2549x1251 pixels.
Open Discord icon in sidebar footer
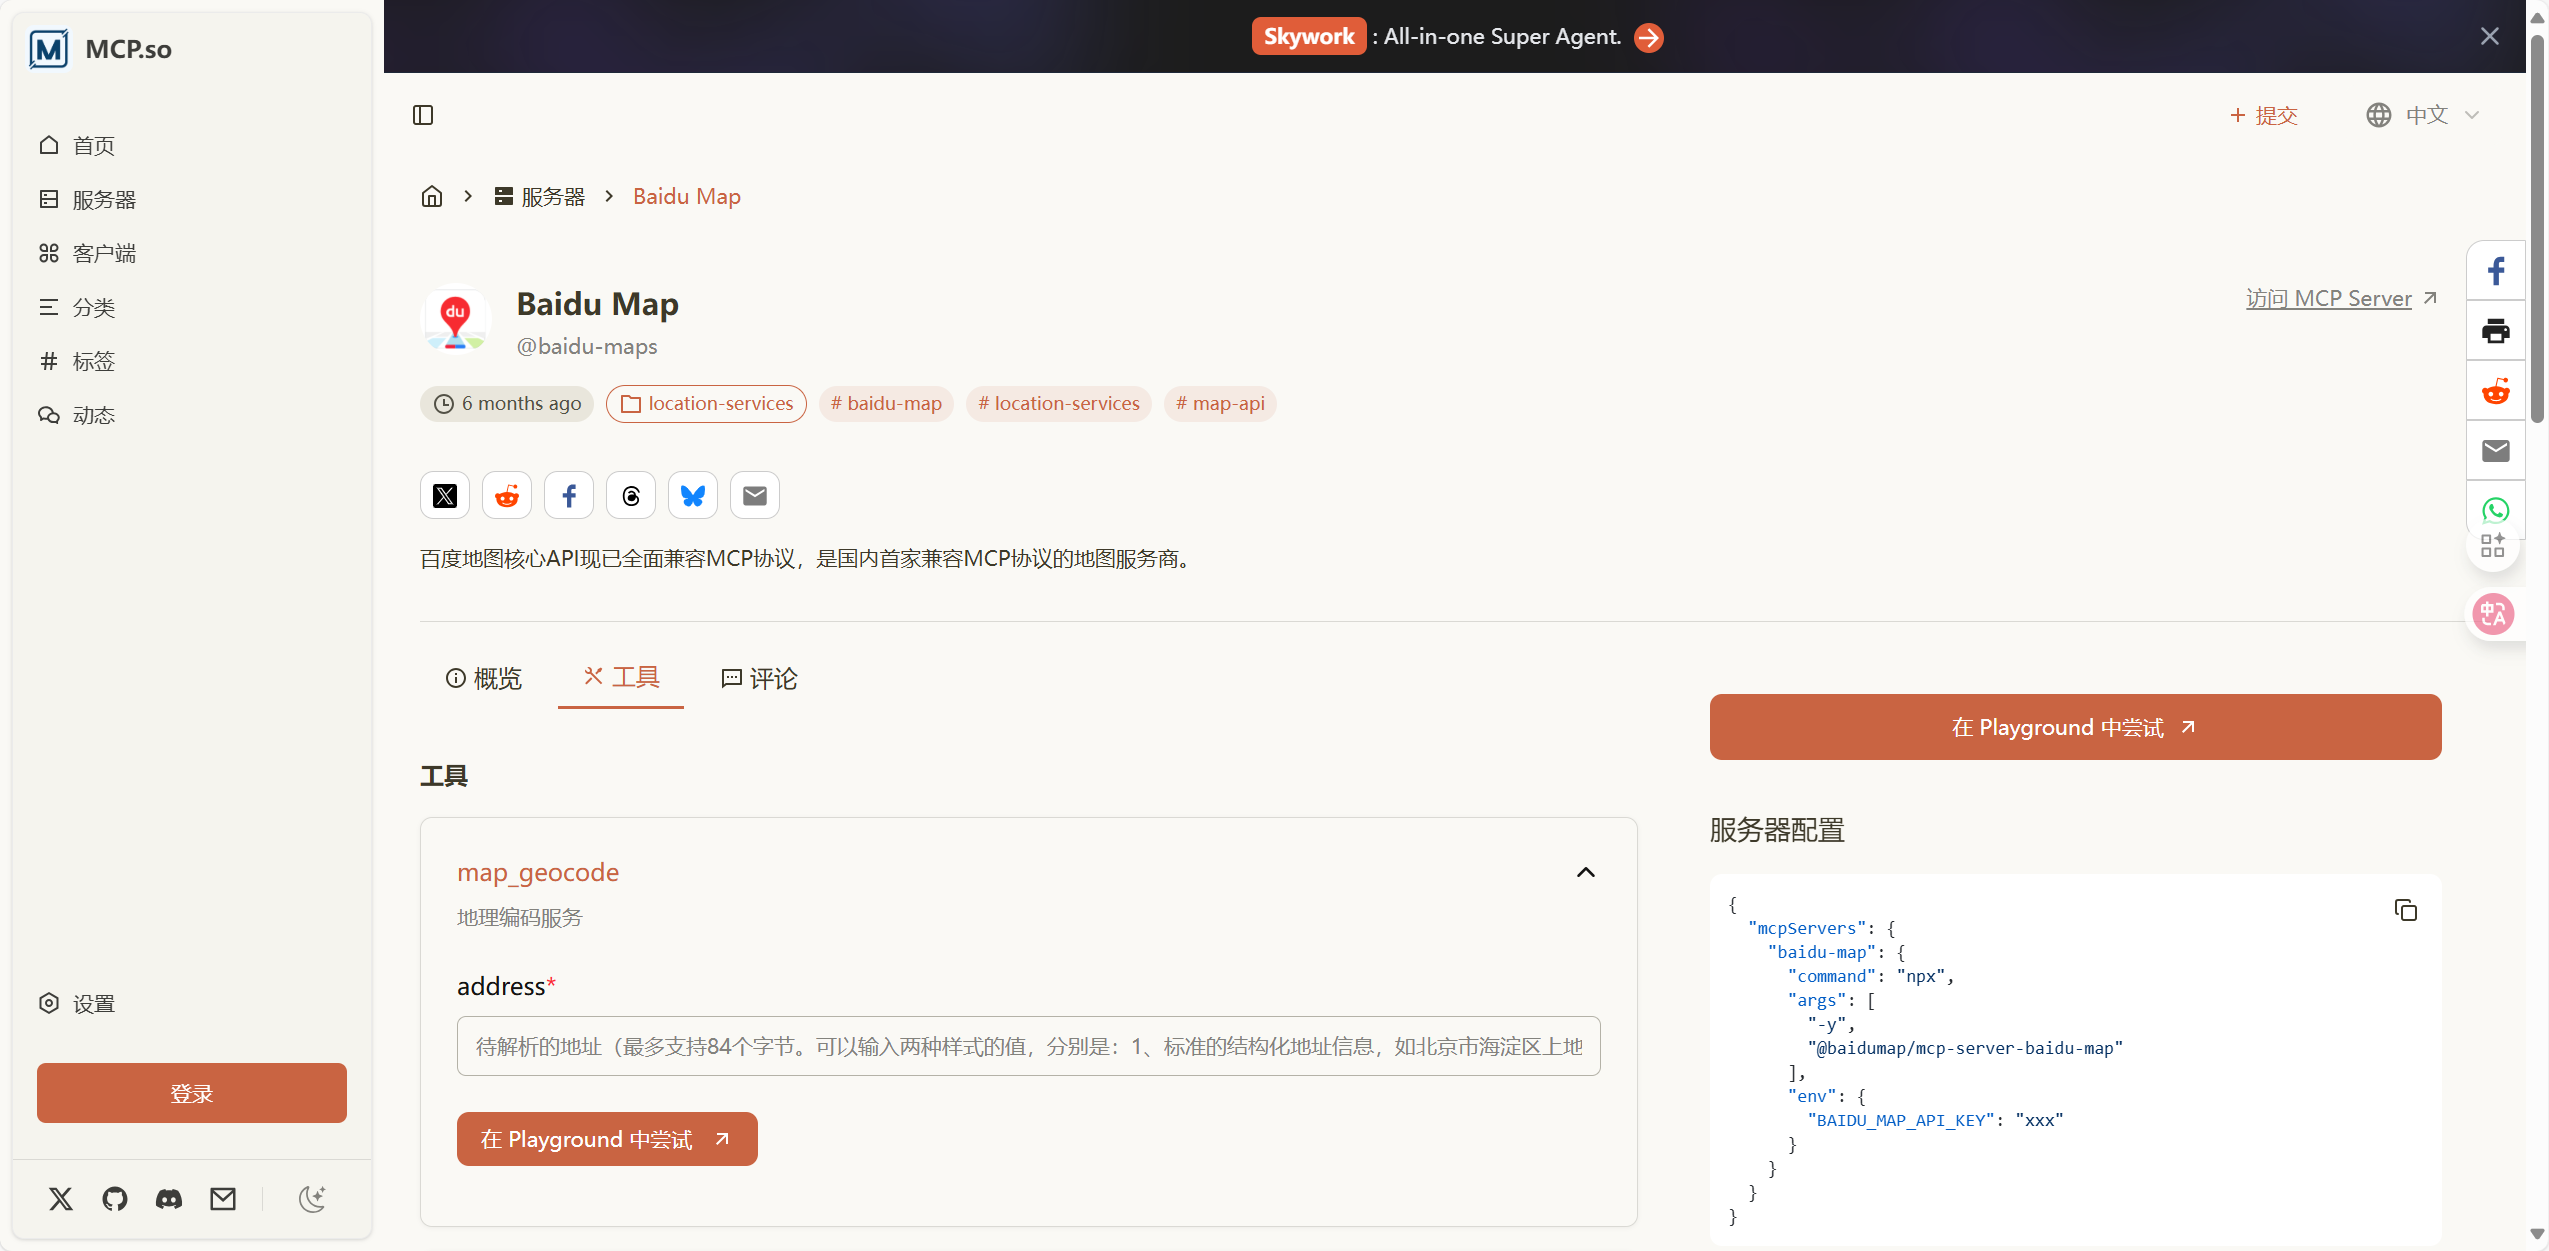pos(169,1198)
